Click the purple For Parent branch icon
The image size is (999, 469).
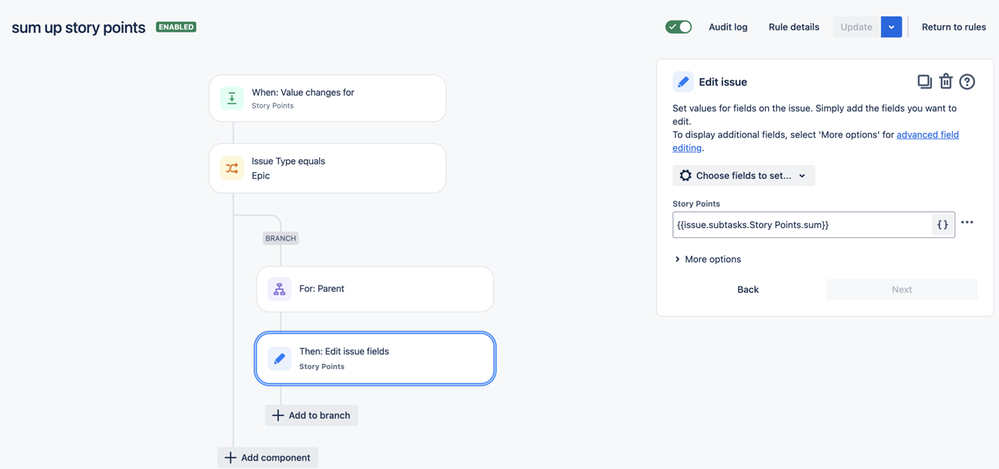279,289
